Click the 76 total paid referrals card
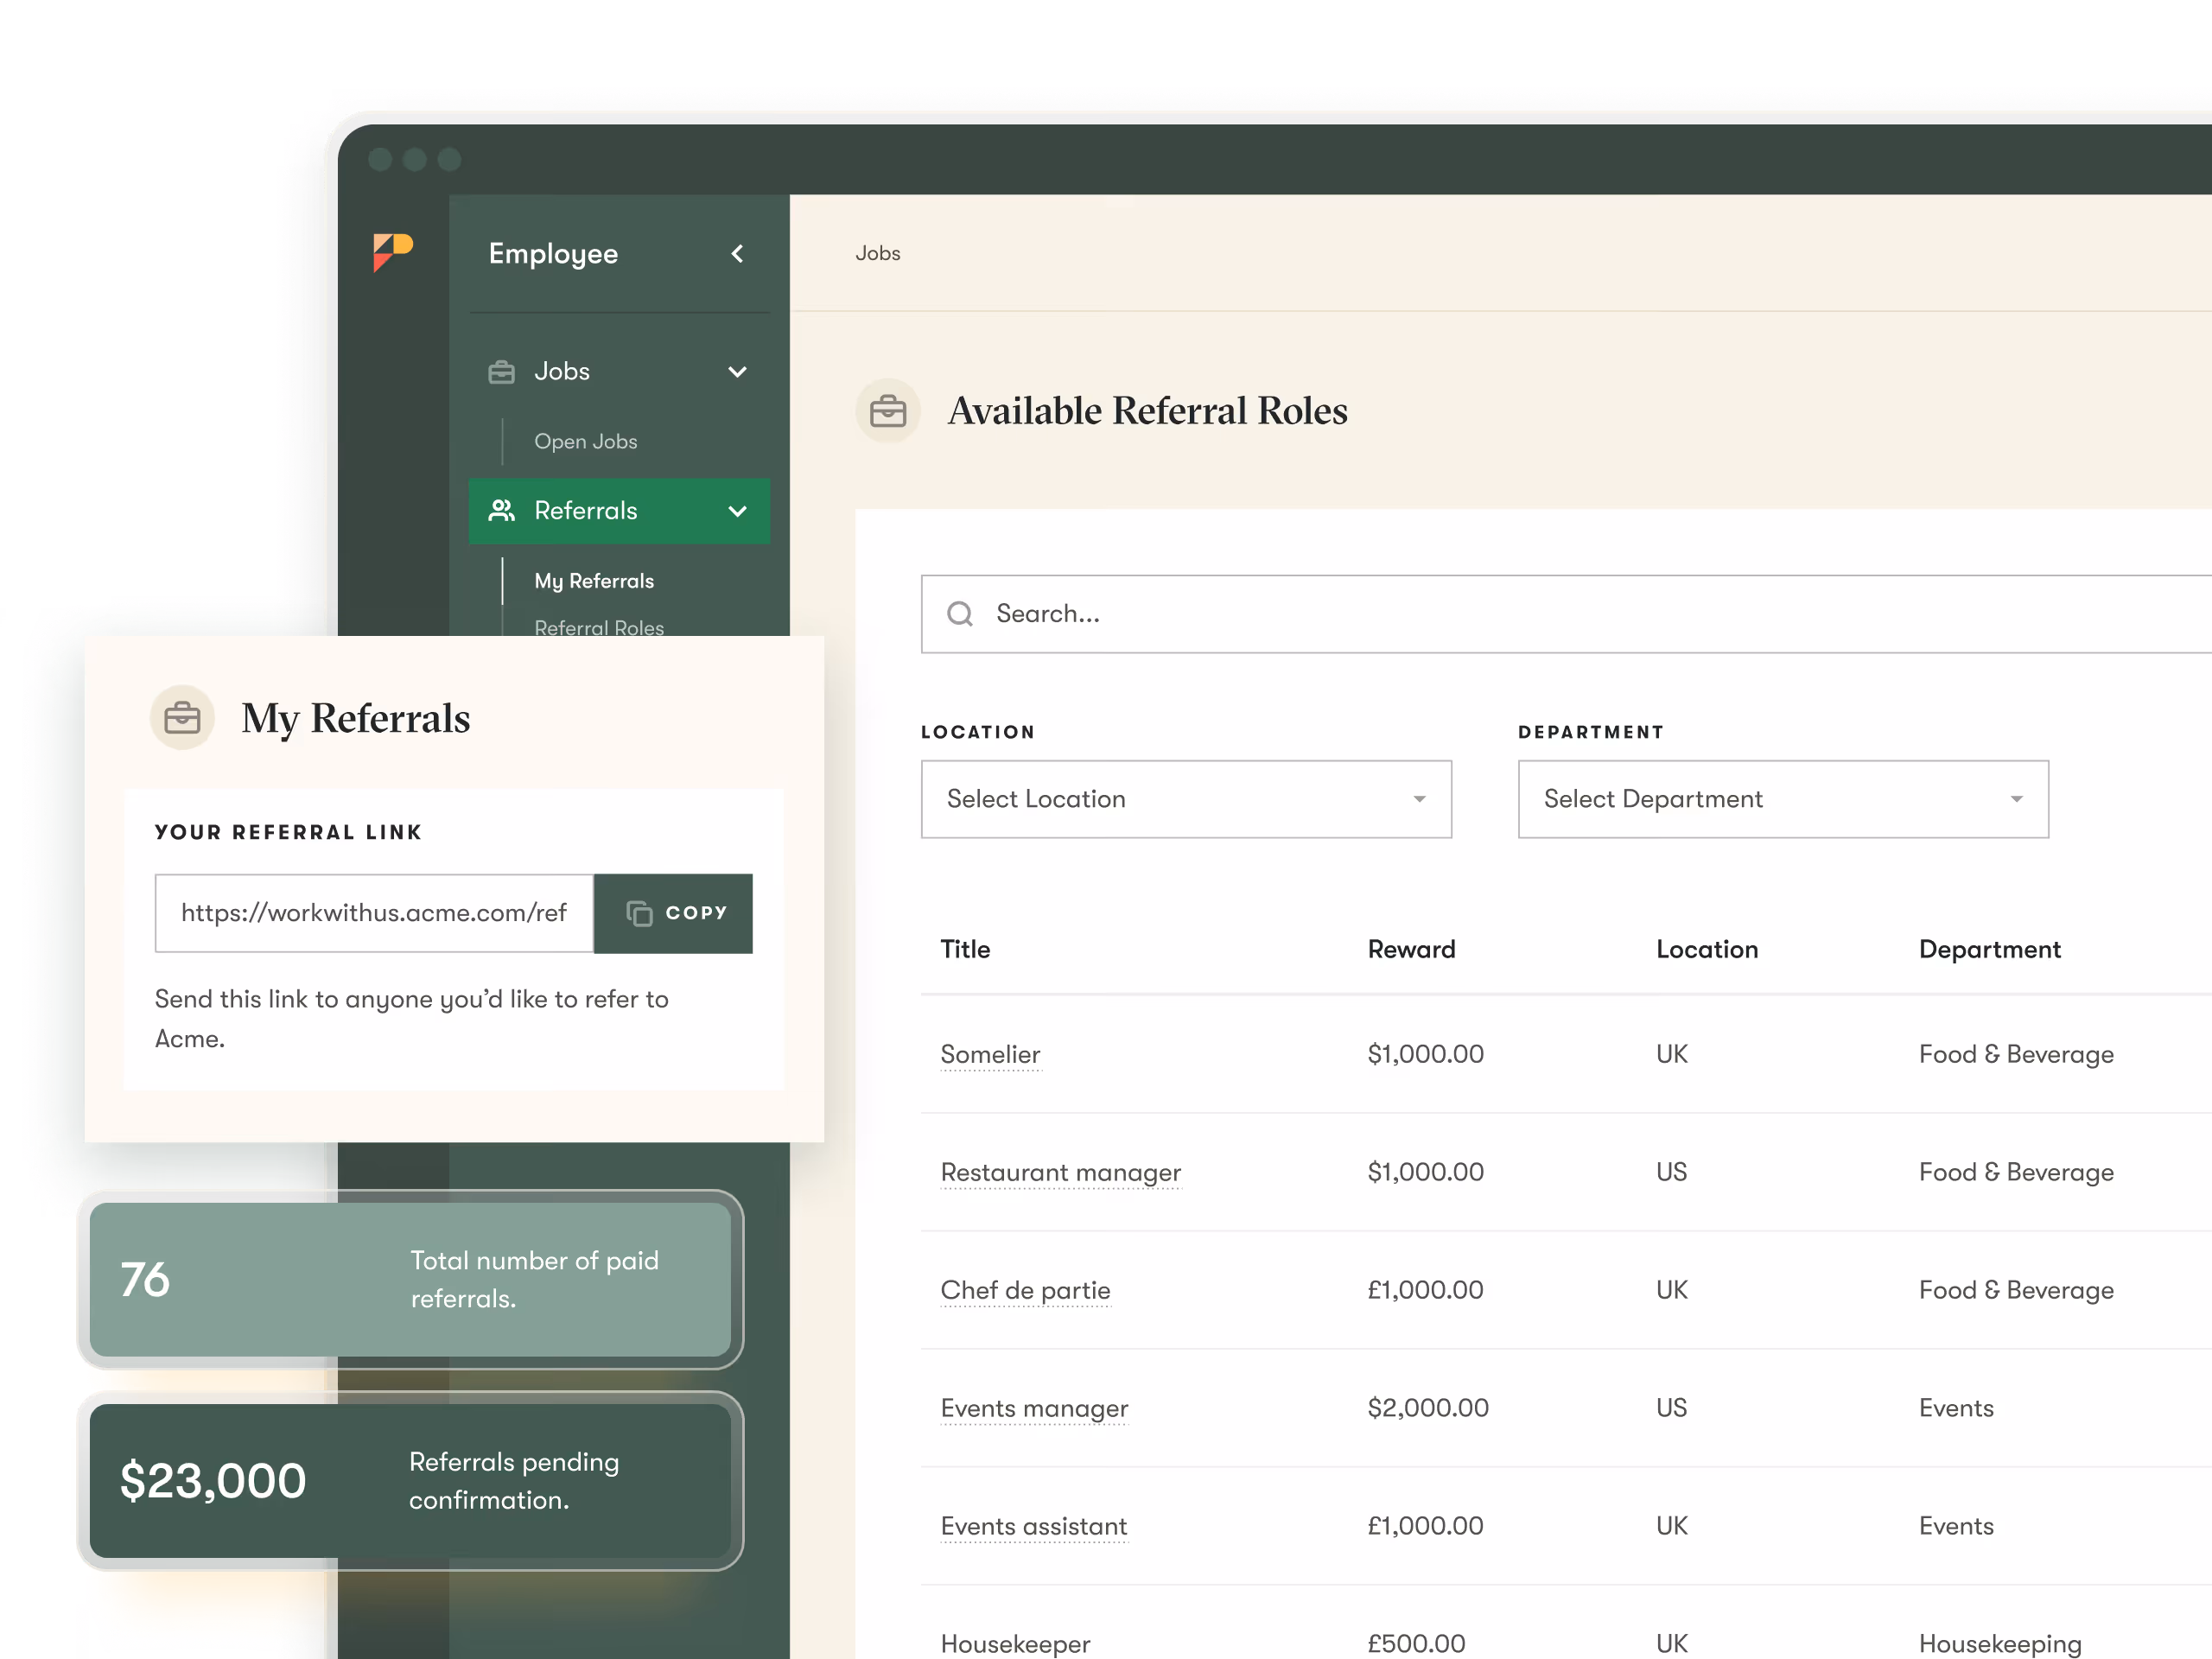The image size is (2212, 1659). point(410,1279)
